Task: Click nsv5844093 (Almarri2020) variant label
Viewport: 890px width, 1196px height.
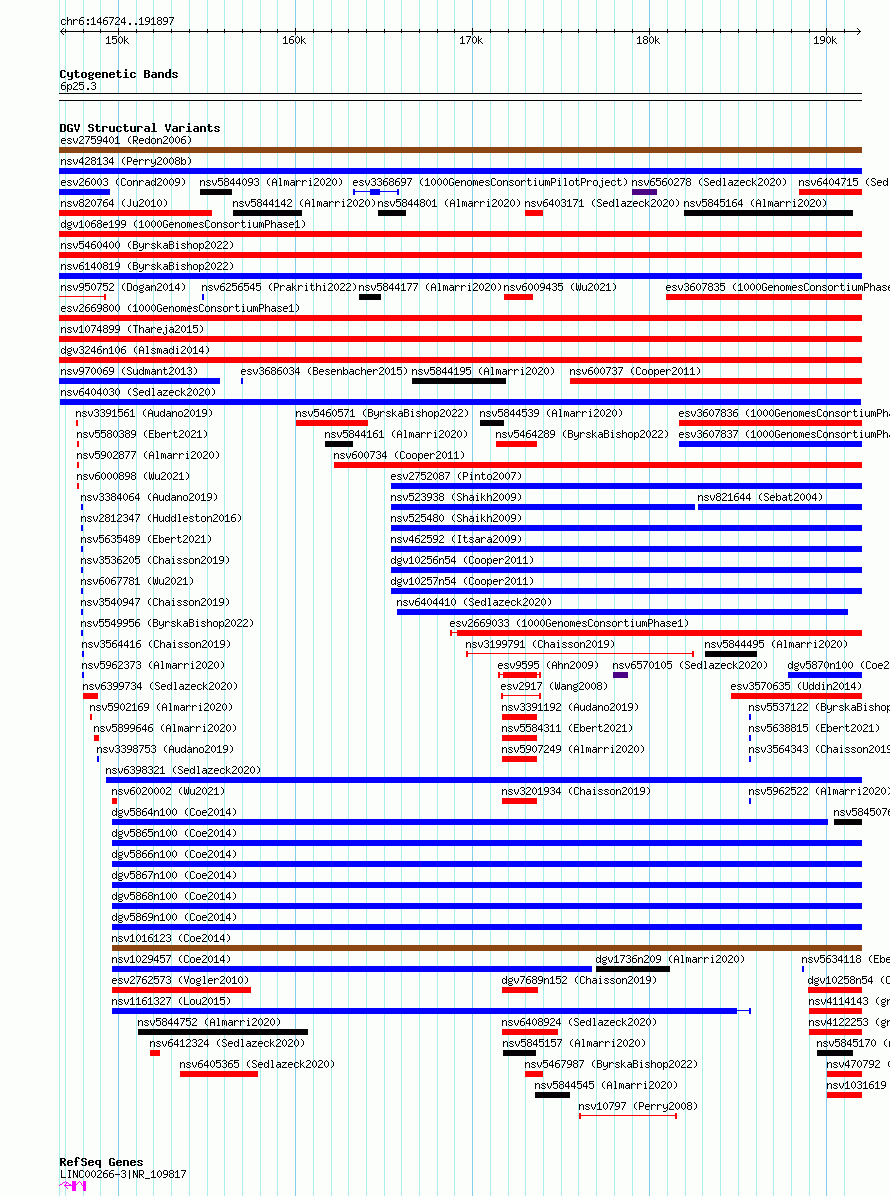Action: pyautogui.click(x=271, y=182)
